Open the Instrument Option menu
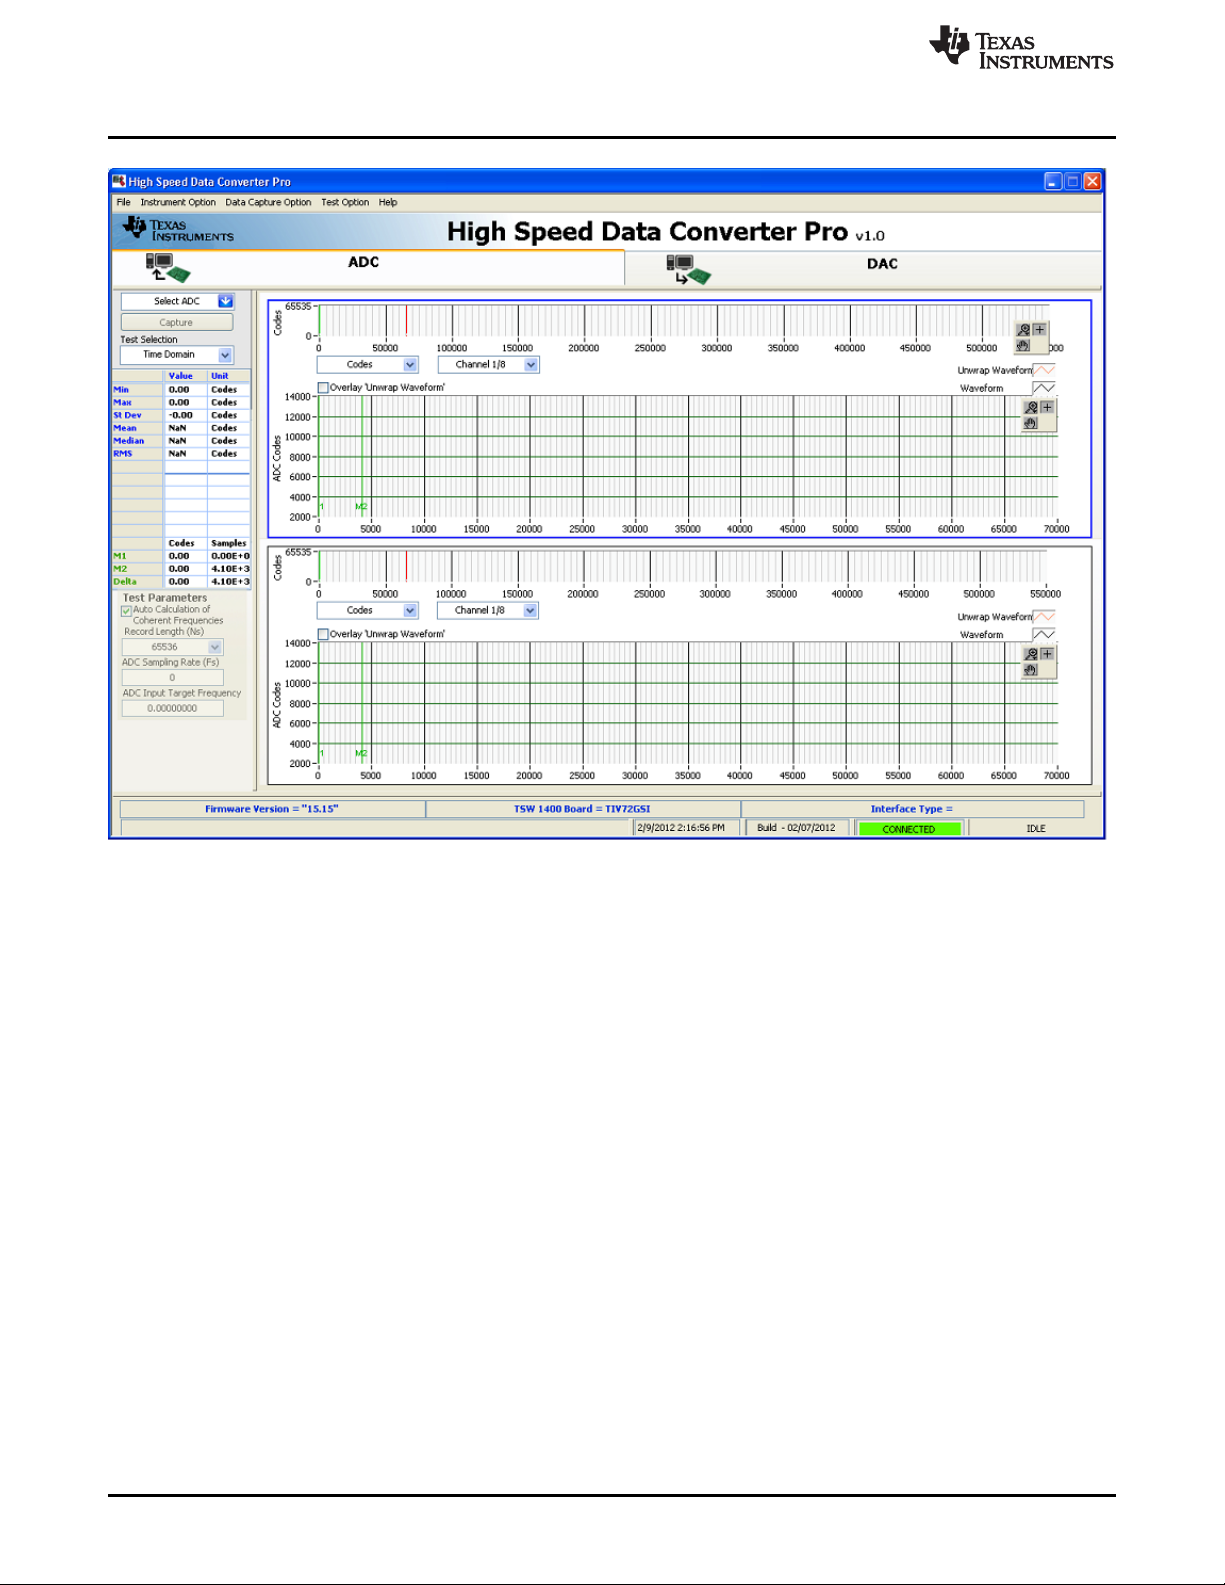This screenshot has width=1225, height=1585. (178, 202)
